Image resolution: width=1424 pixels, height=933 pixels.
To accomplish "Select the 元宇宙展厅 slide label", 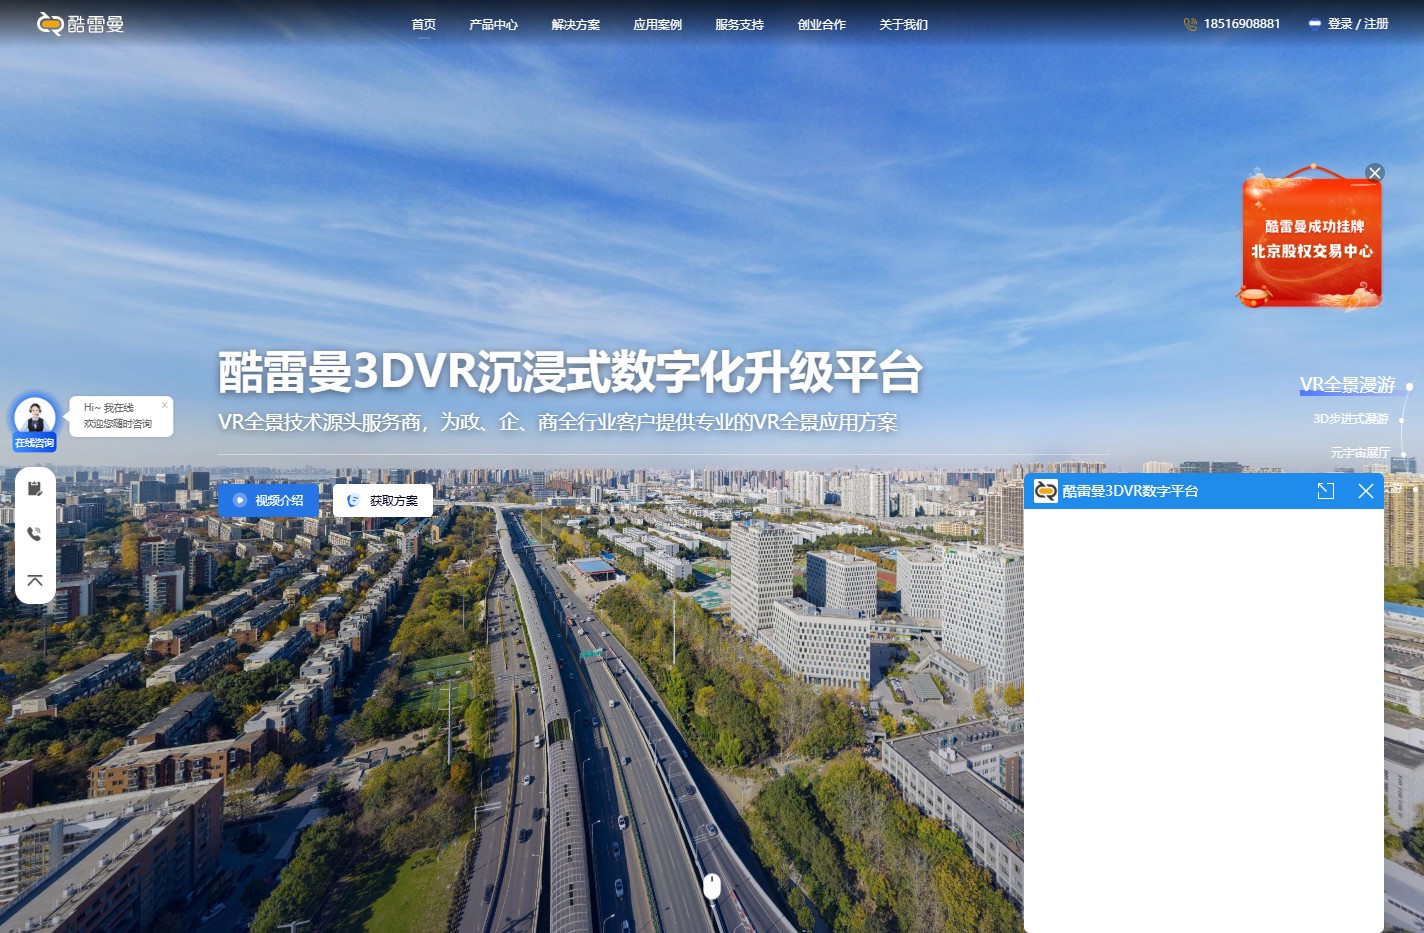I will 1360,453.
